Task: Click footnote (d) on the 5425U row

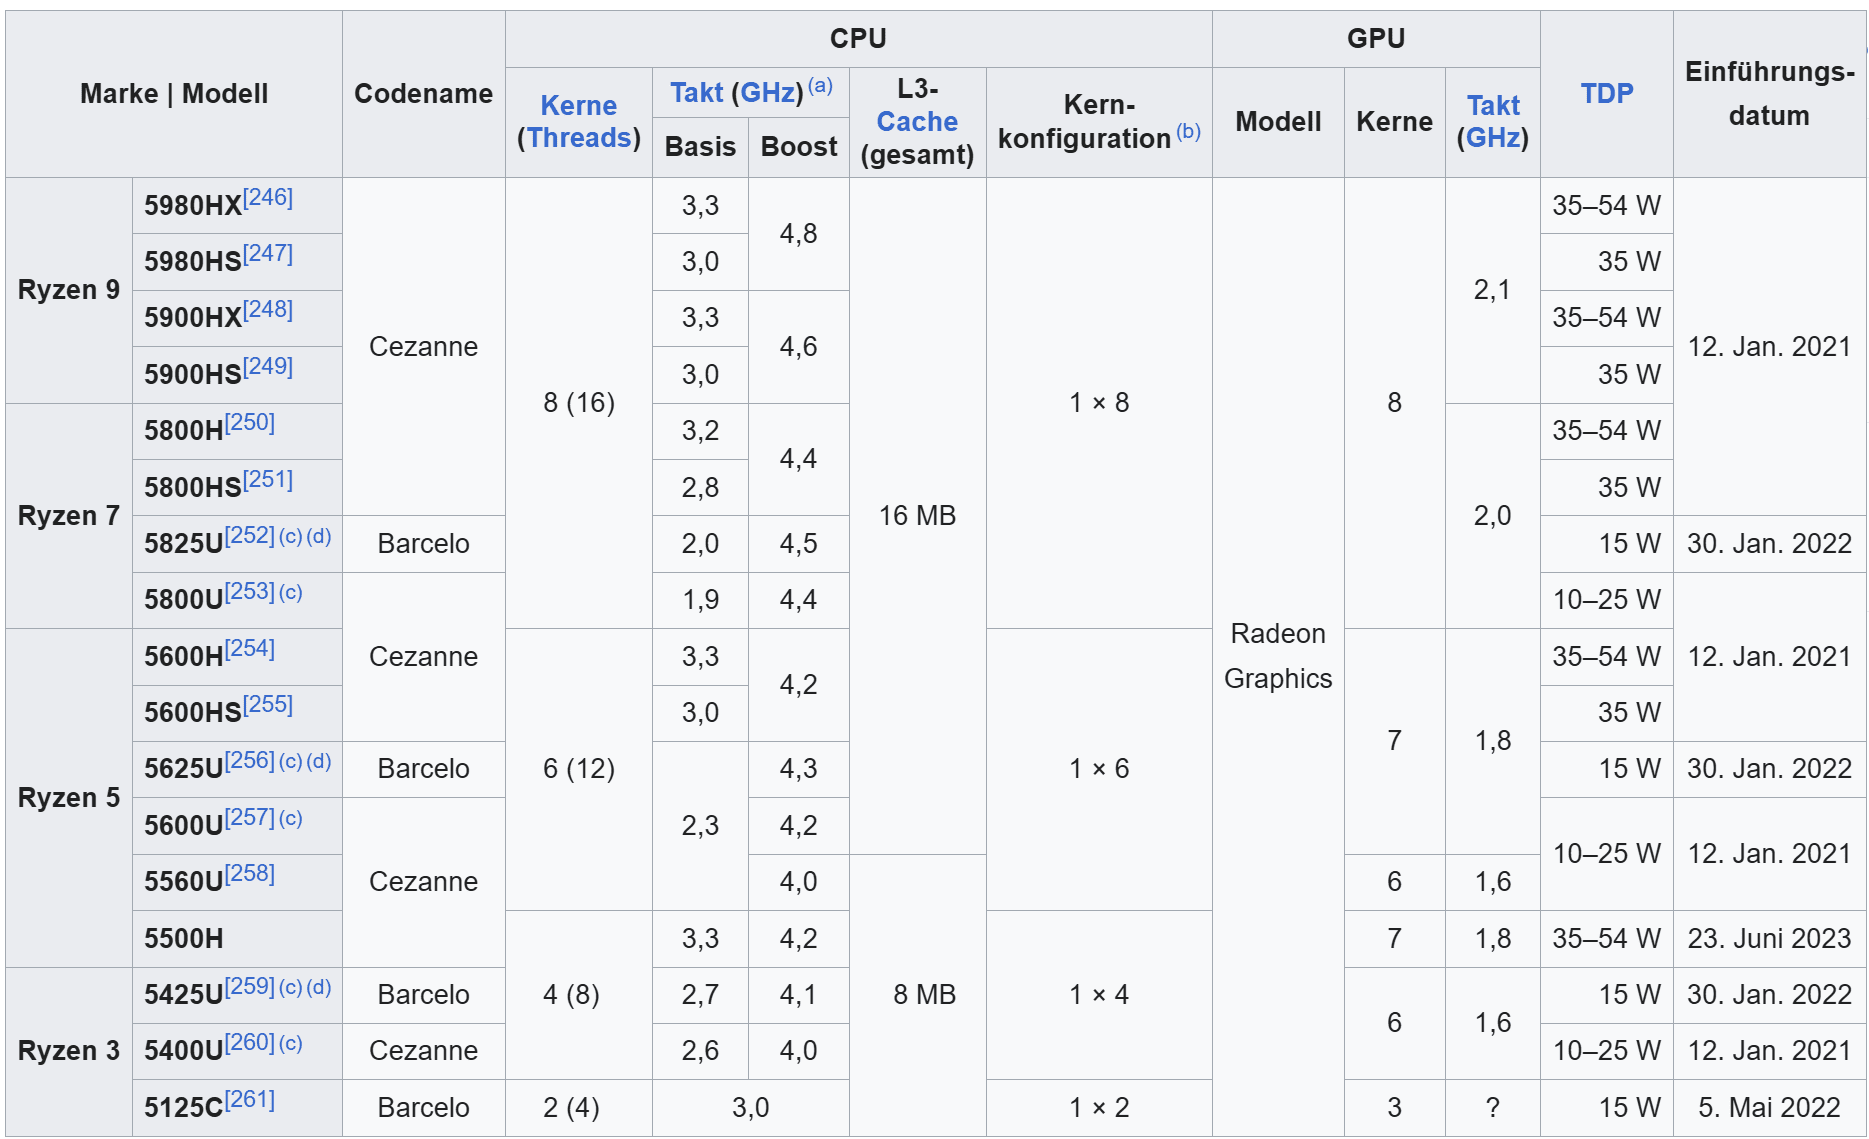Action: (x=319, y=987)
